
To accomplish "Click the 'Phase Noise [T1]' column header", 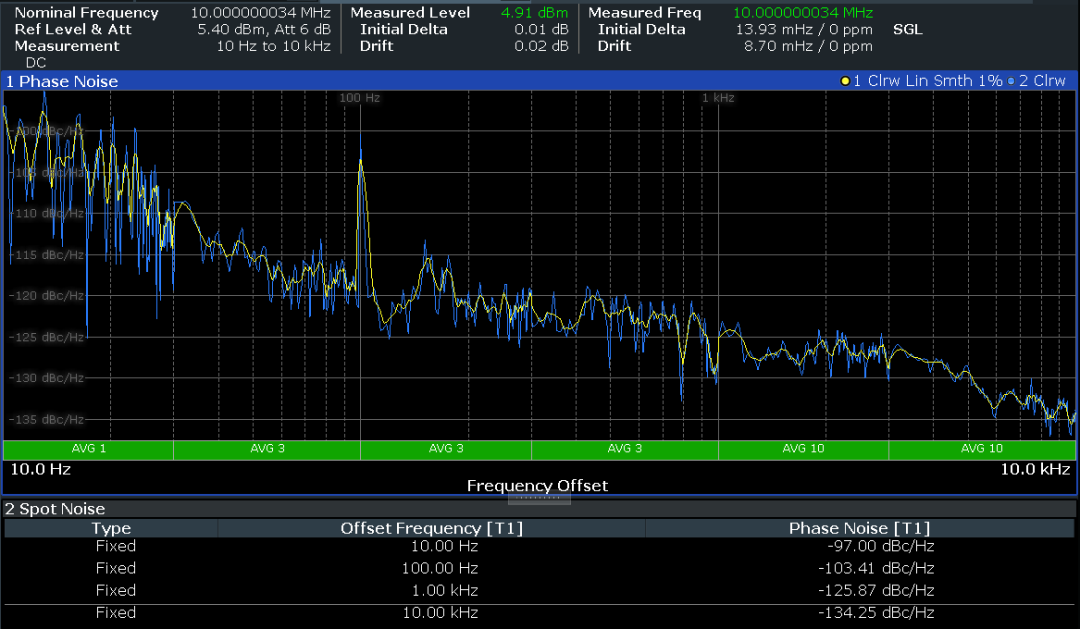I will (x=859, y=528).
